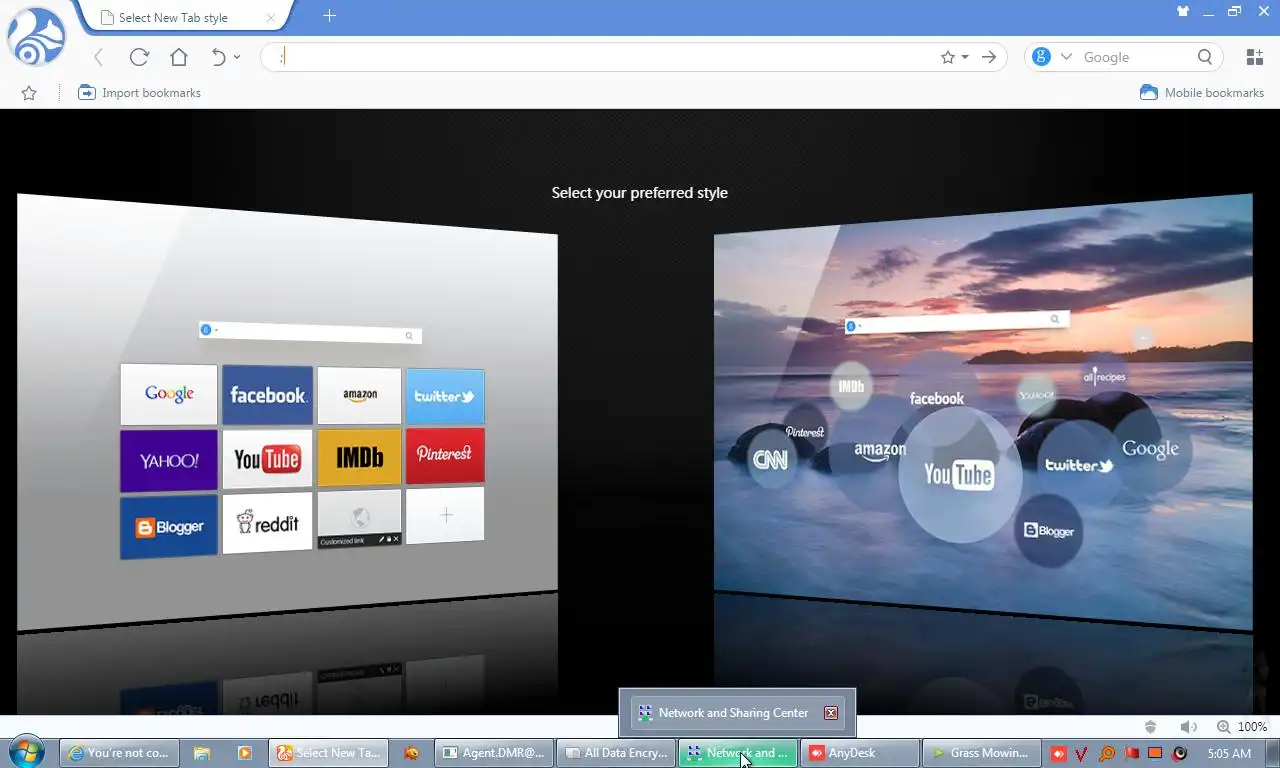1280x768 pixels.
Task: Click the 5:05 AM system clock
Action: click(x=1229, y=753)
